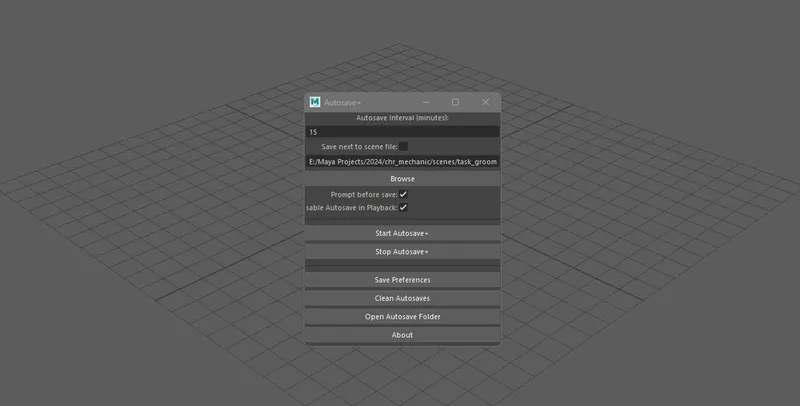Click the Autosave Interval (minutes) label
This screenshot has height=406, width=800.
pyautogui.click(x=402, y=118)
